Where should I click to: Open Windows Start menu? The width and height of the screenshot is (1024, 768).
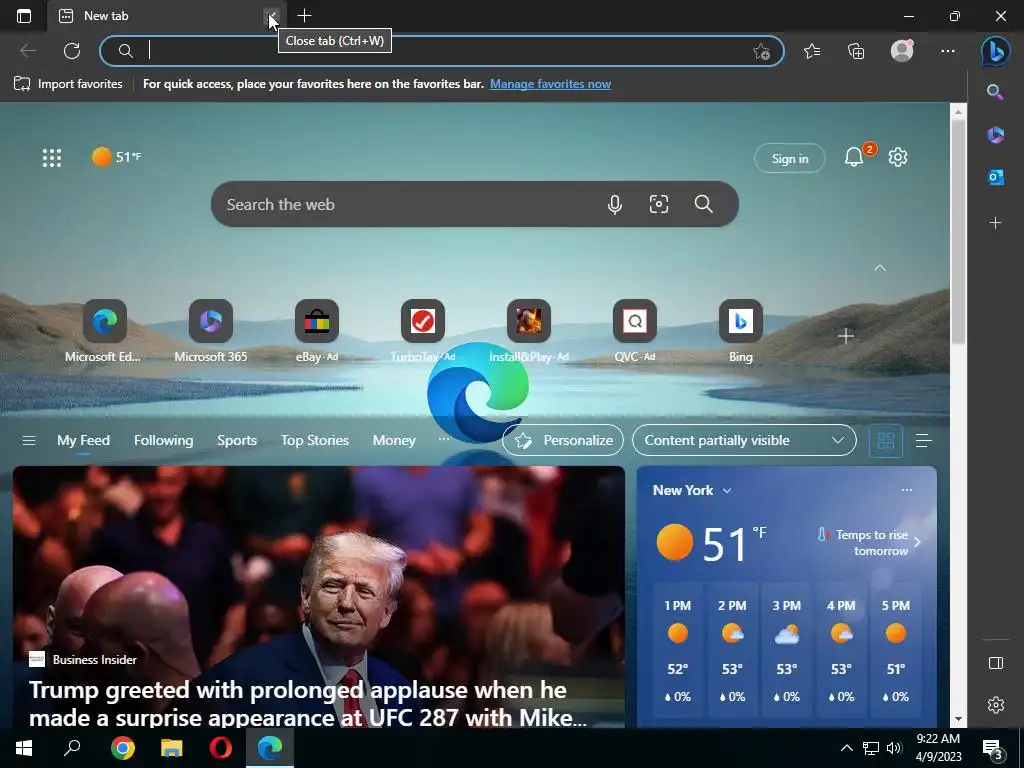[x=24, y=748]
